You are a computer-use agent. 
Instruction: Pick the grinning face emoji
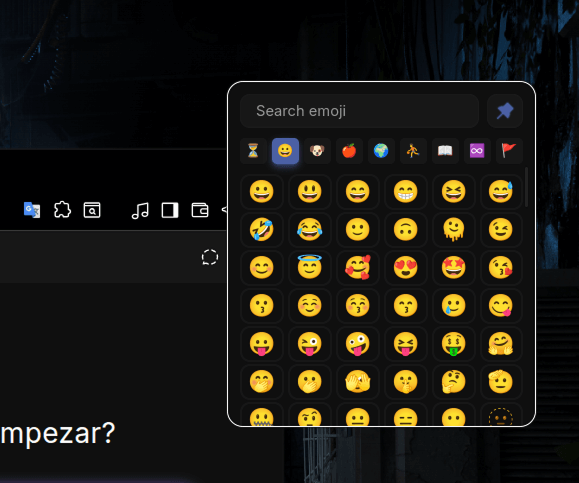click(261, 192)
